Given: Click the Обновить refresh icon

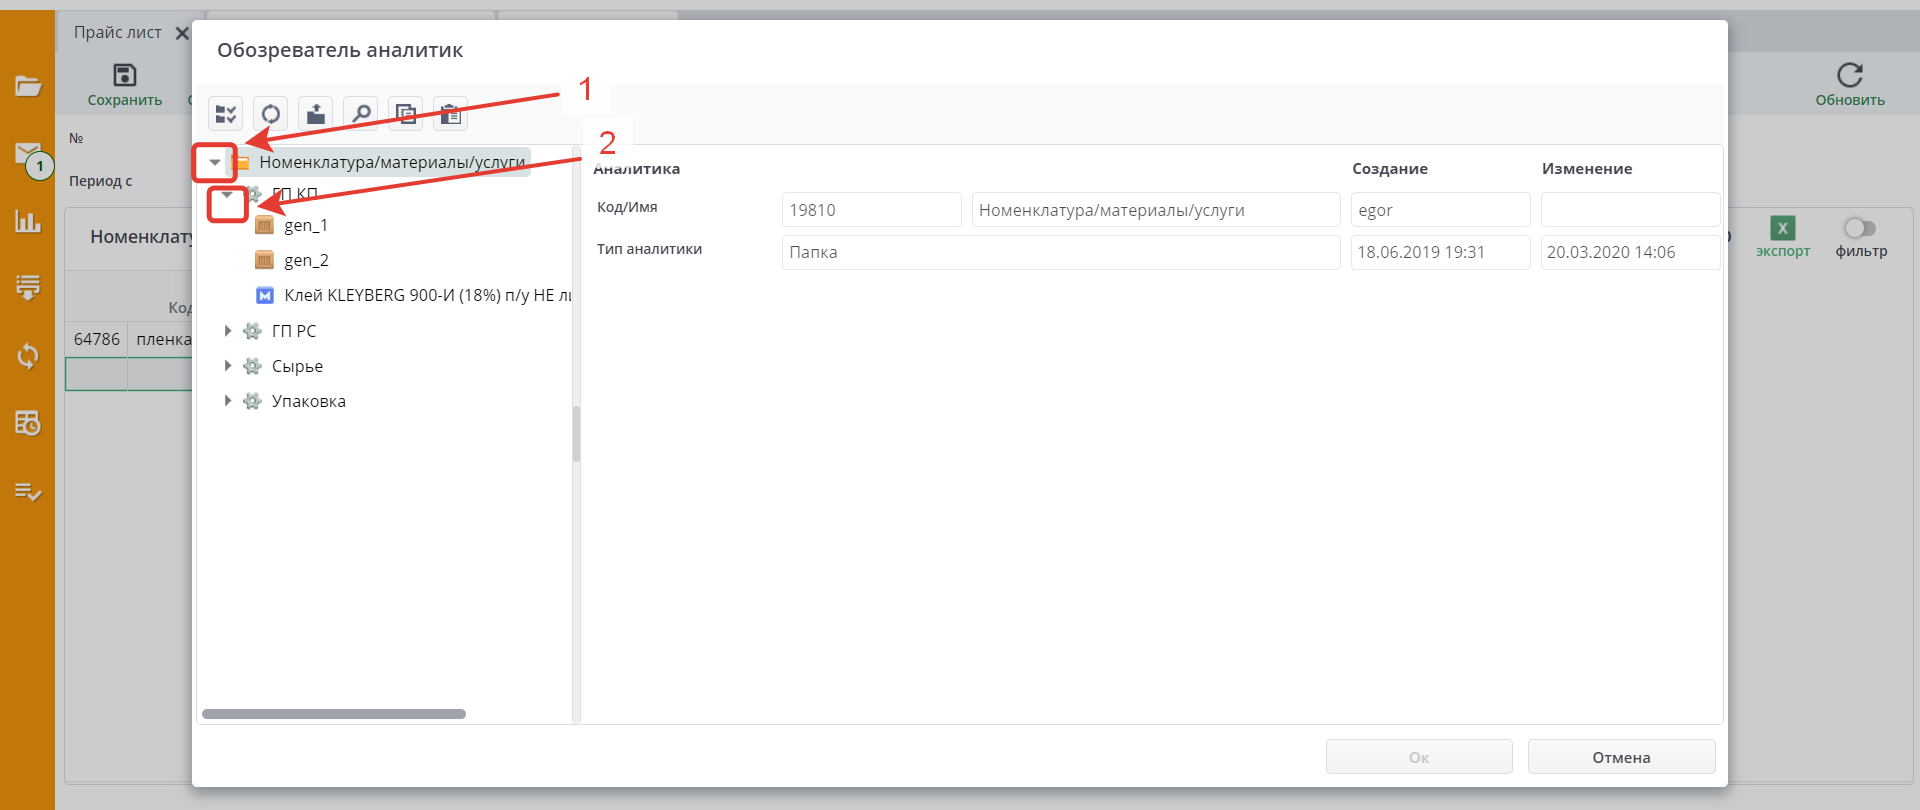Looking at the screenshot, I should pos(1850,75).
